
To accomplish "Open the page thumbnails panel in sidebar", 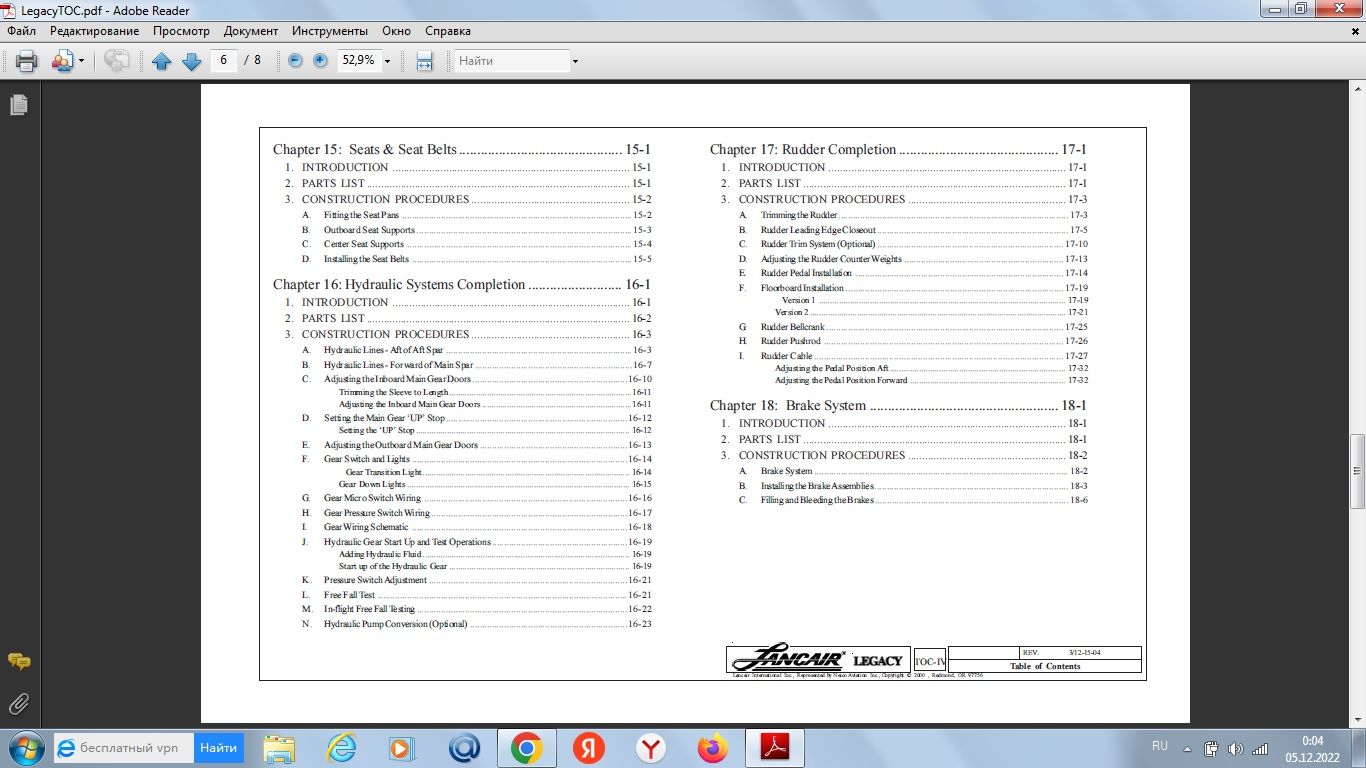I will click(18, 105).
